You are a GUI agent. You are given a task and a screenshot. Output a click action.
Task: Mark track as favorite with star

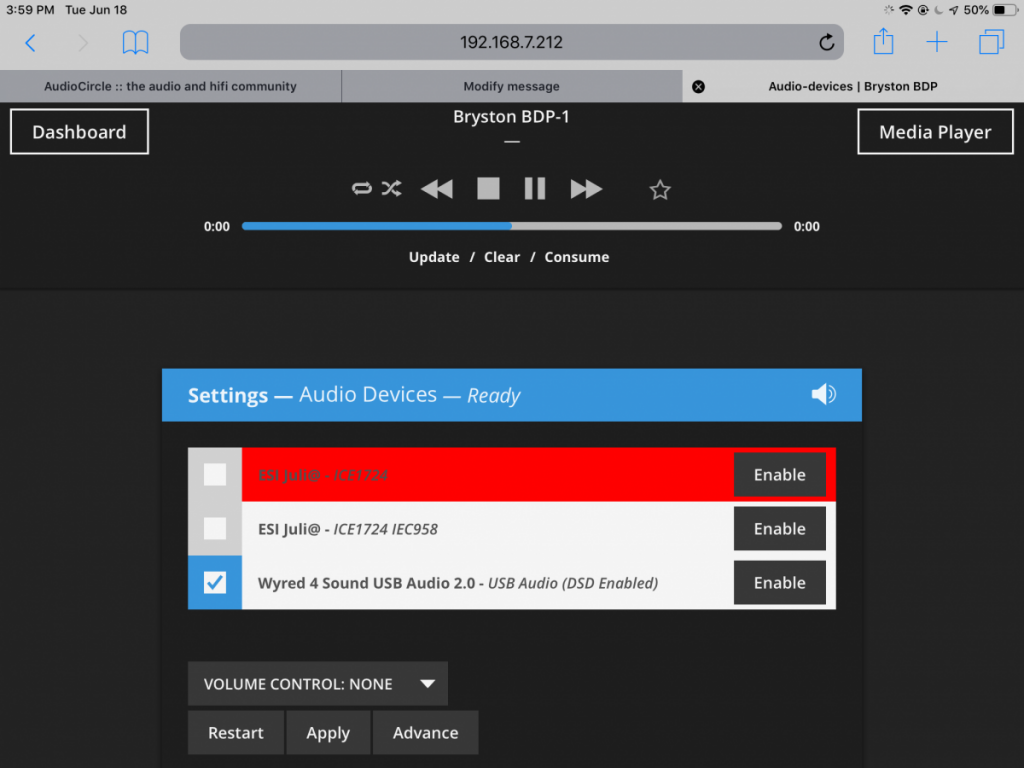(x=660, y=190)
